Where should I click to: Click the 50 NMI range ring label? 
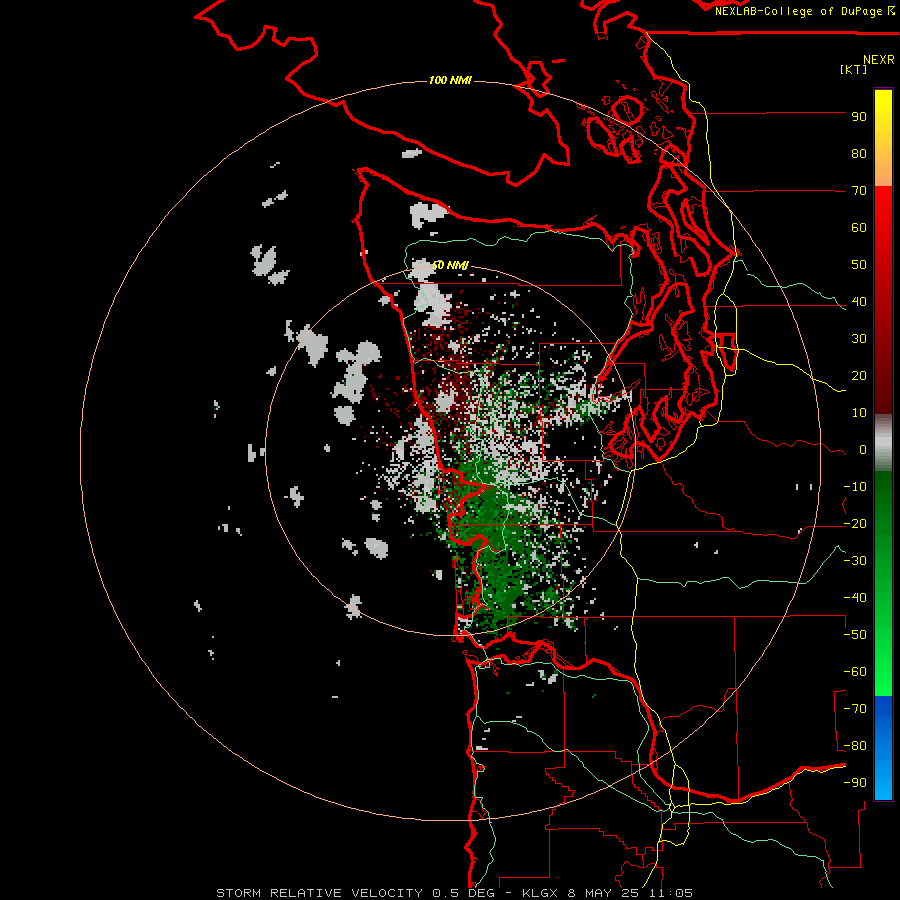click(450, 265)
